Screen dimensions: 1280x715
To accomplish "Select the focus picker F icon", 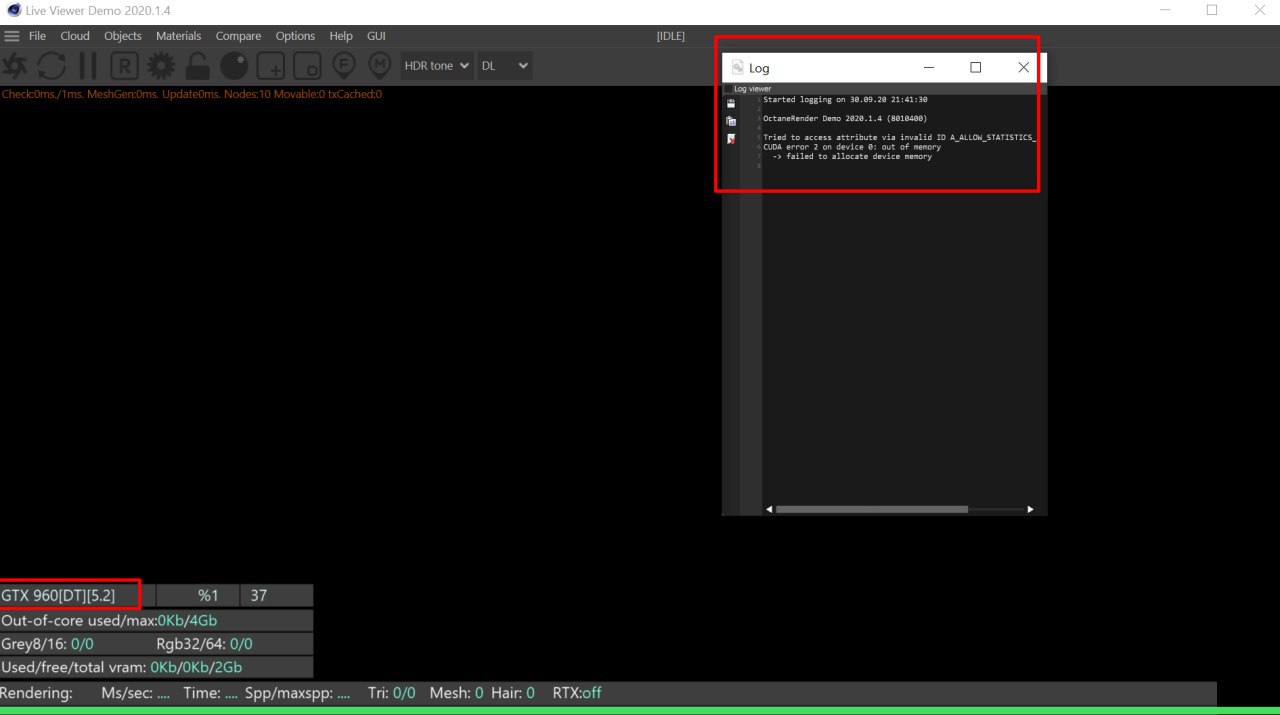I will tap(344, 66).
